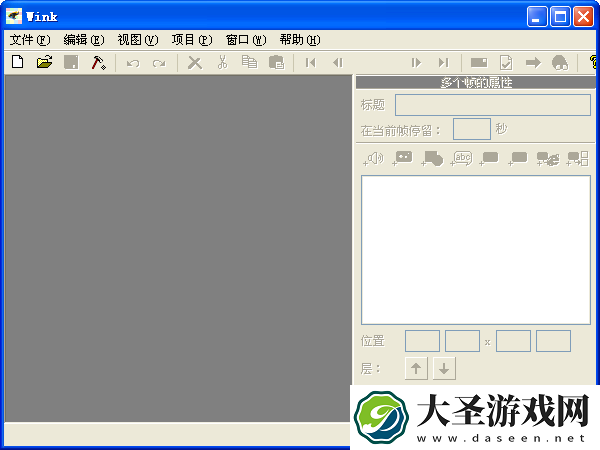Open the 项目(P) menu
Screen dimensions: 600x450
point(192,40)
